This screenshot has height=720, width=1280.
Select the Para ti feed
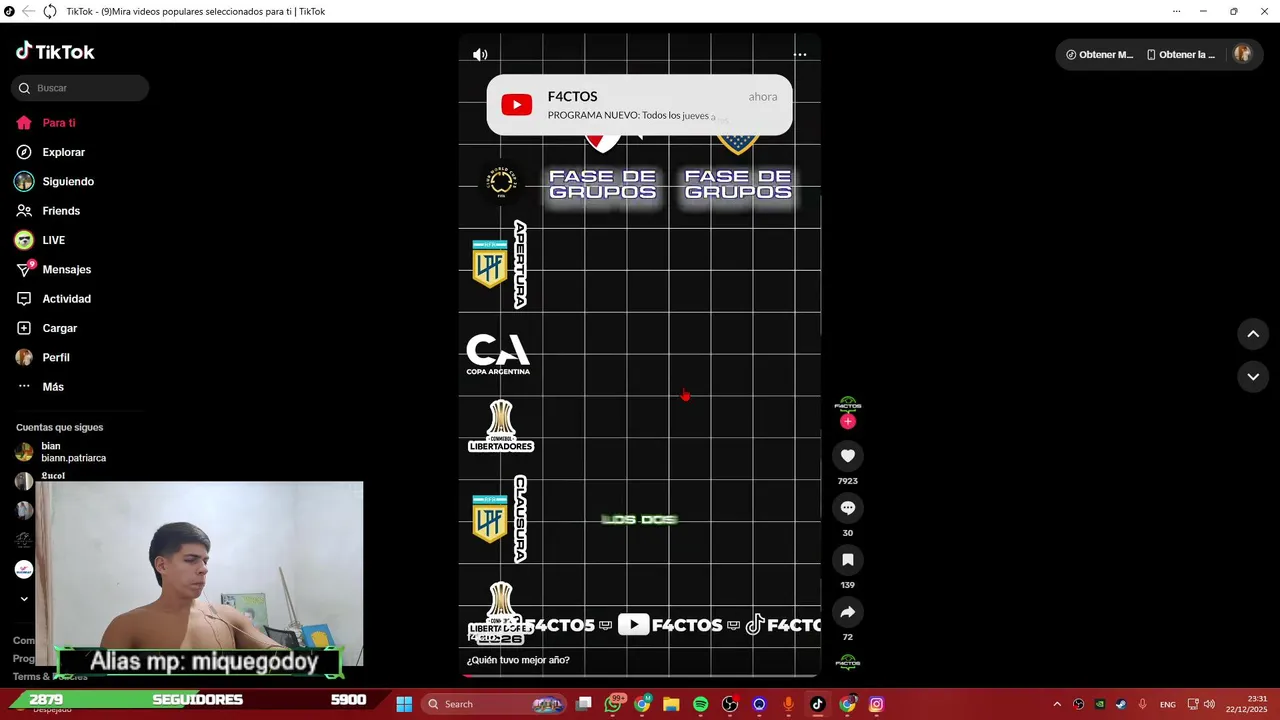point(46,123)
